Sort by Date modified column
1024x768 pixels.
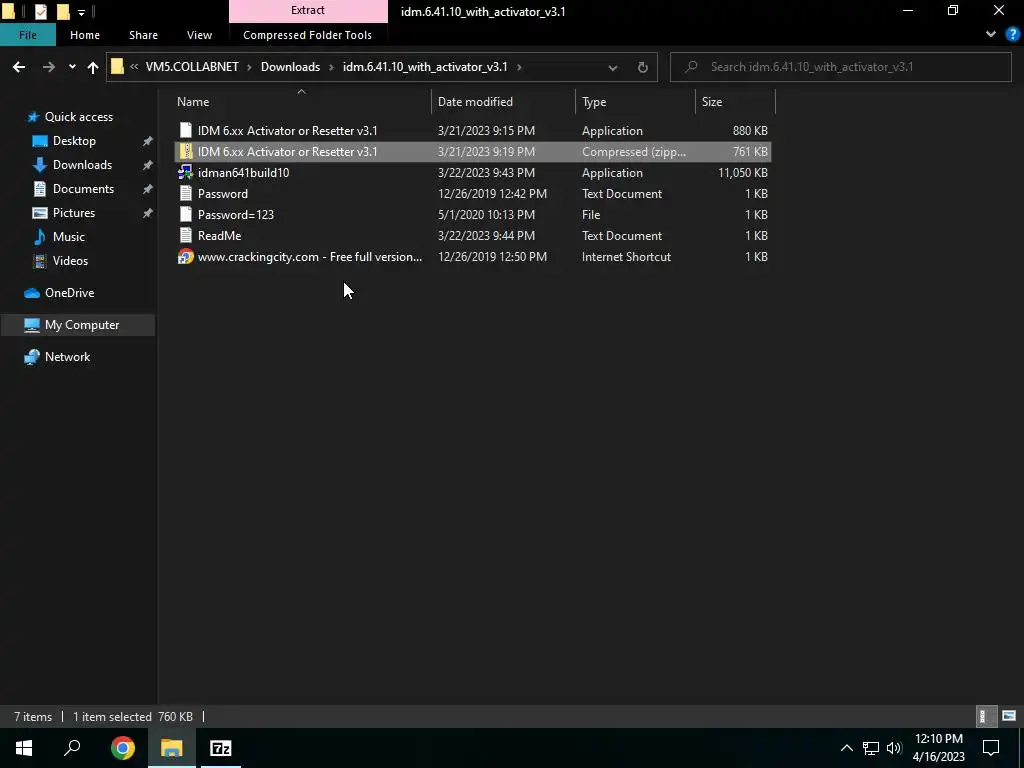coord(475,102)
